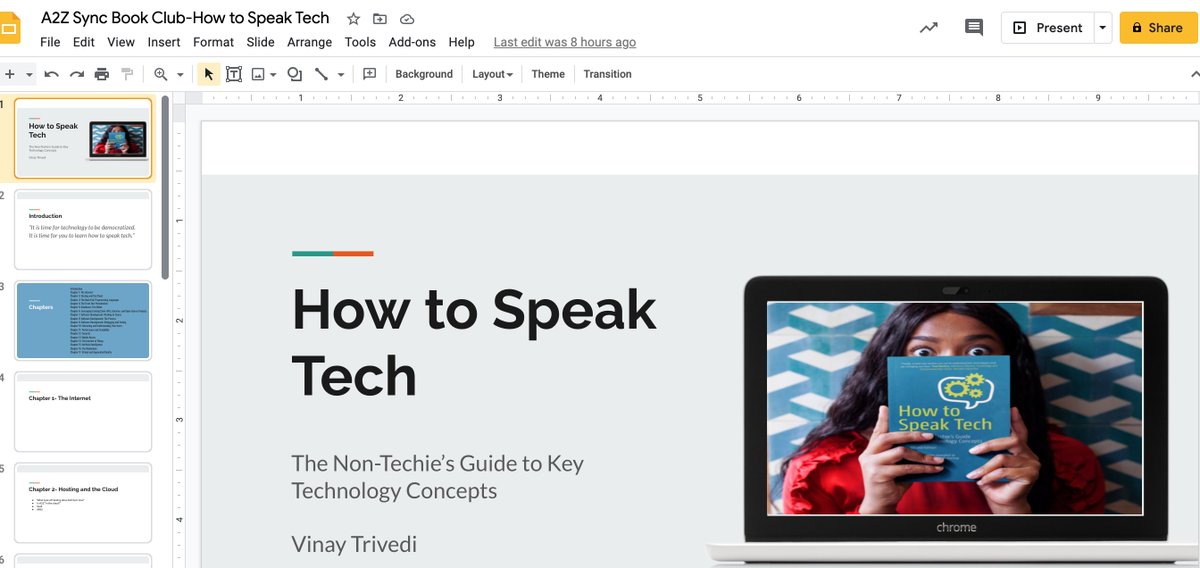1200x568 pixels.
Task: Select the 'Chapter 2- Hosting and the Cloud' thumbnail
Action: click(x=84, y=502)
